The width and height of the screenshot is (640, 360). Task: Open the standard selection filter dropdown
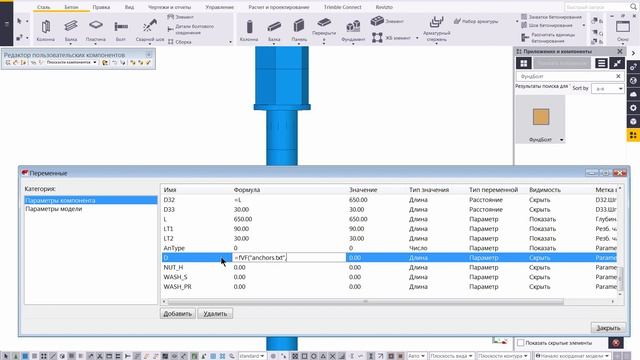coord(252,356)
